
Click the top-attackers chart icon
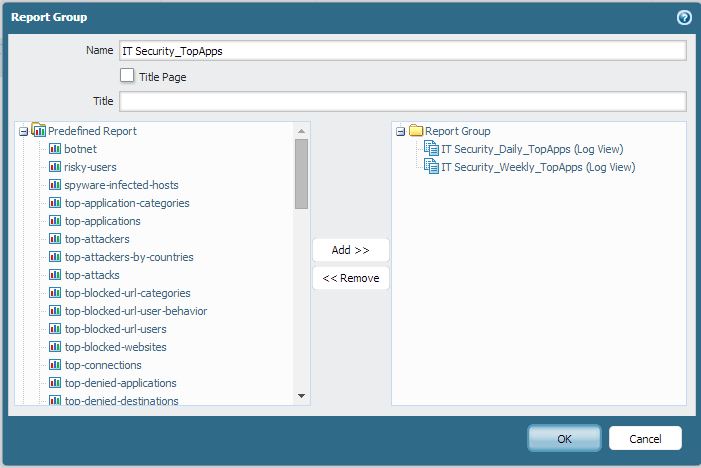tap(55, 239)
